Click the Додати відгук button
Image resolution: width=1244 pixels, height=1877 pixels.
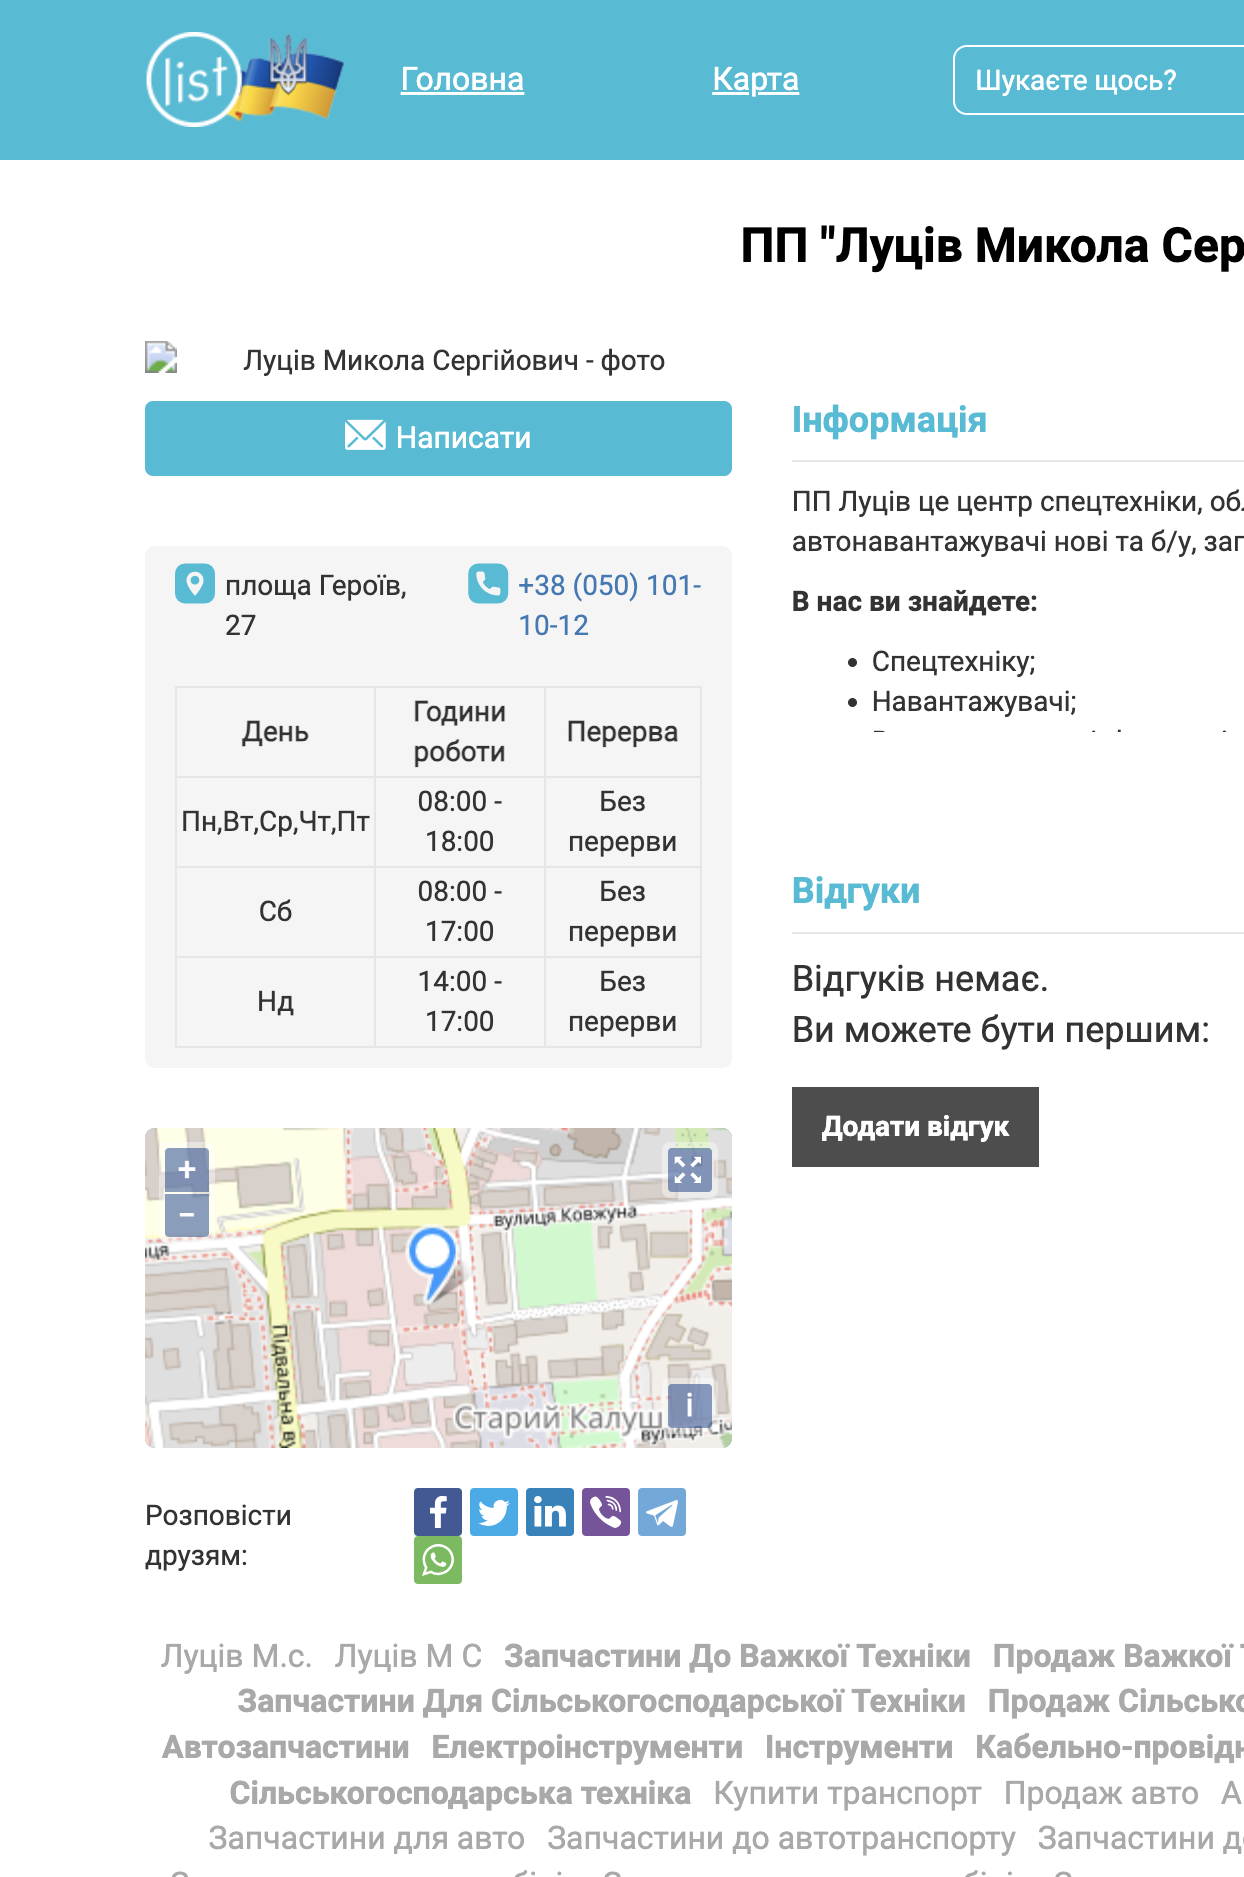tap(915, 1127)
